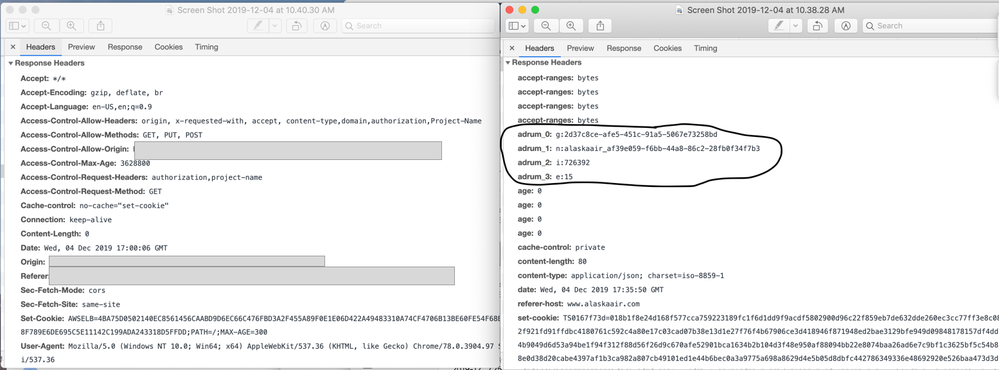Click 'cache-control: private' row
The width and height of the screenshot is (999, 370).
click(561, 247)
